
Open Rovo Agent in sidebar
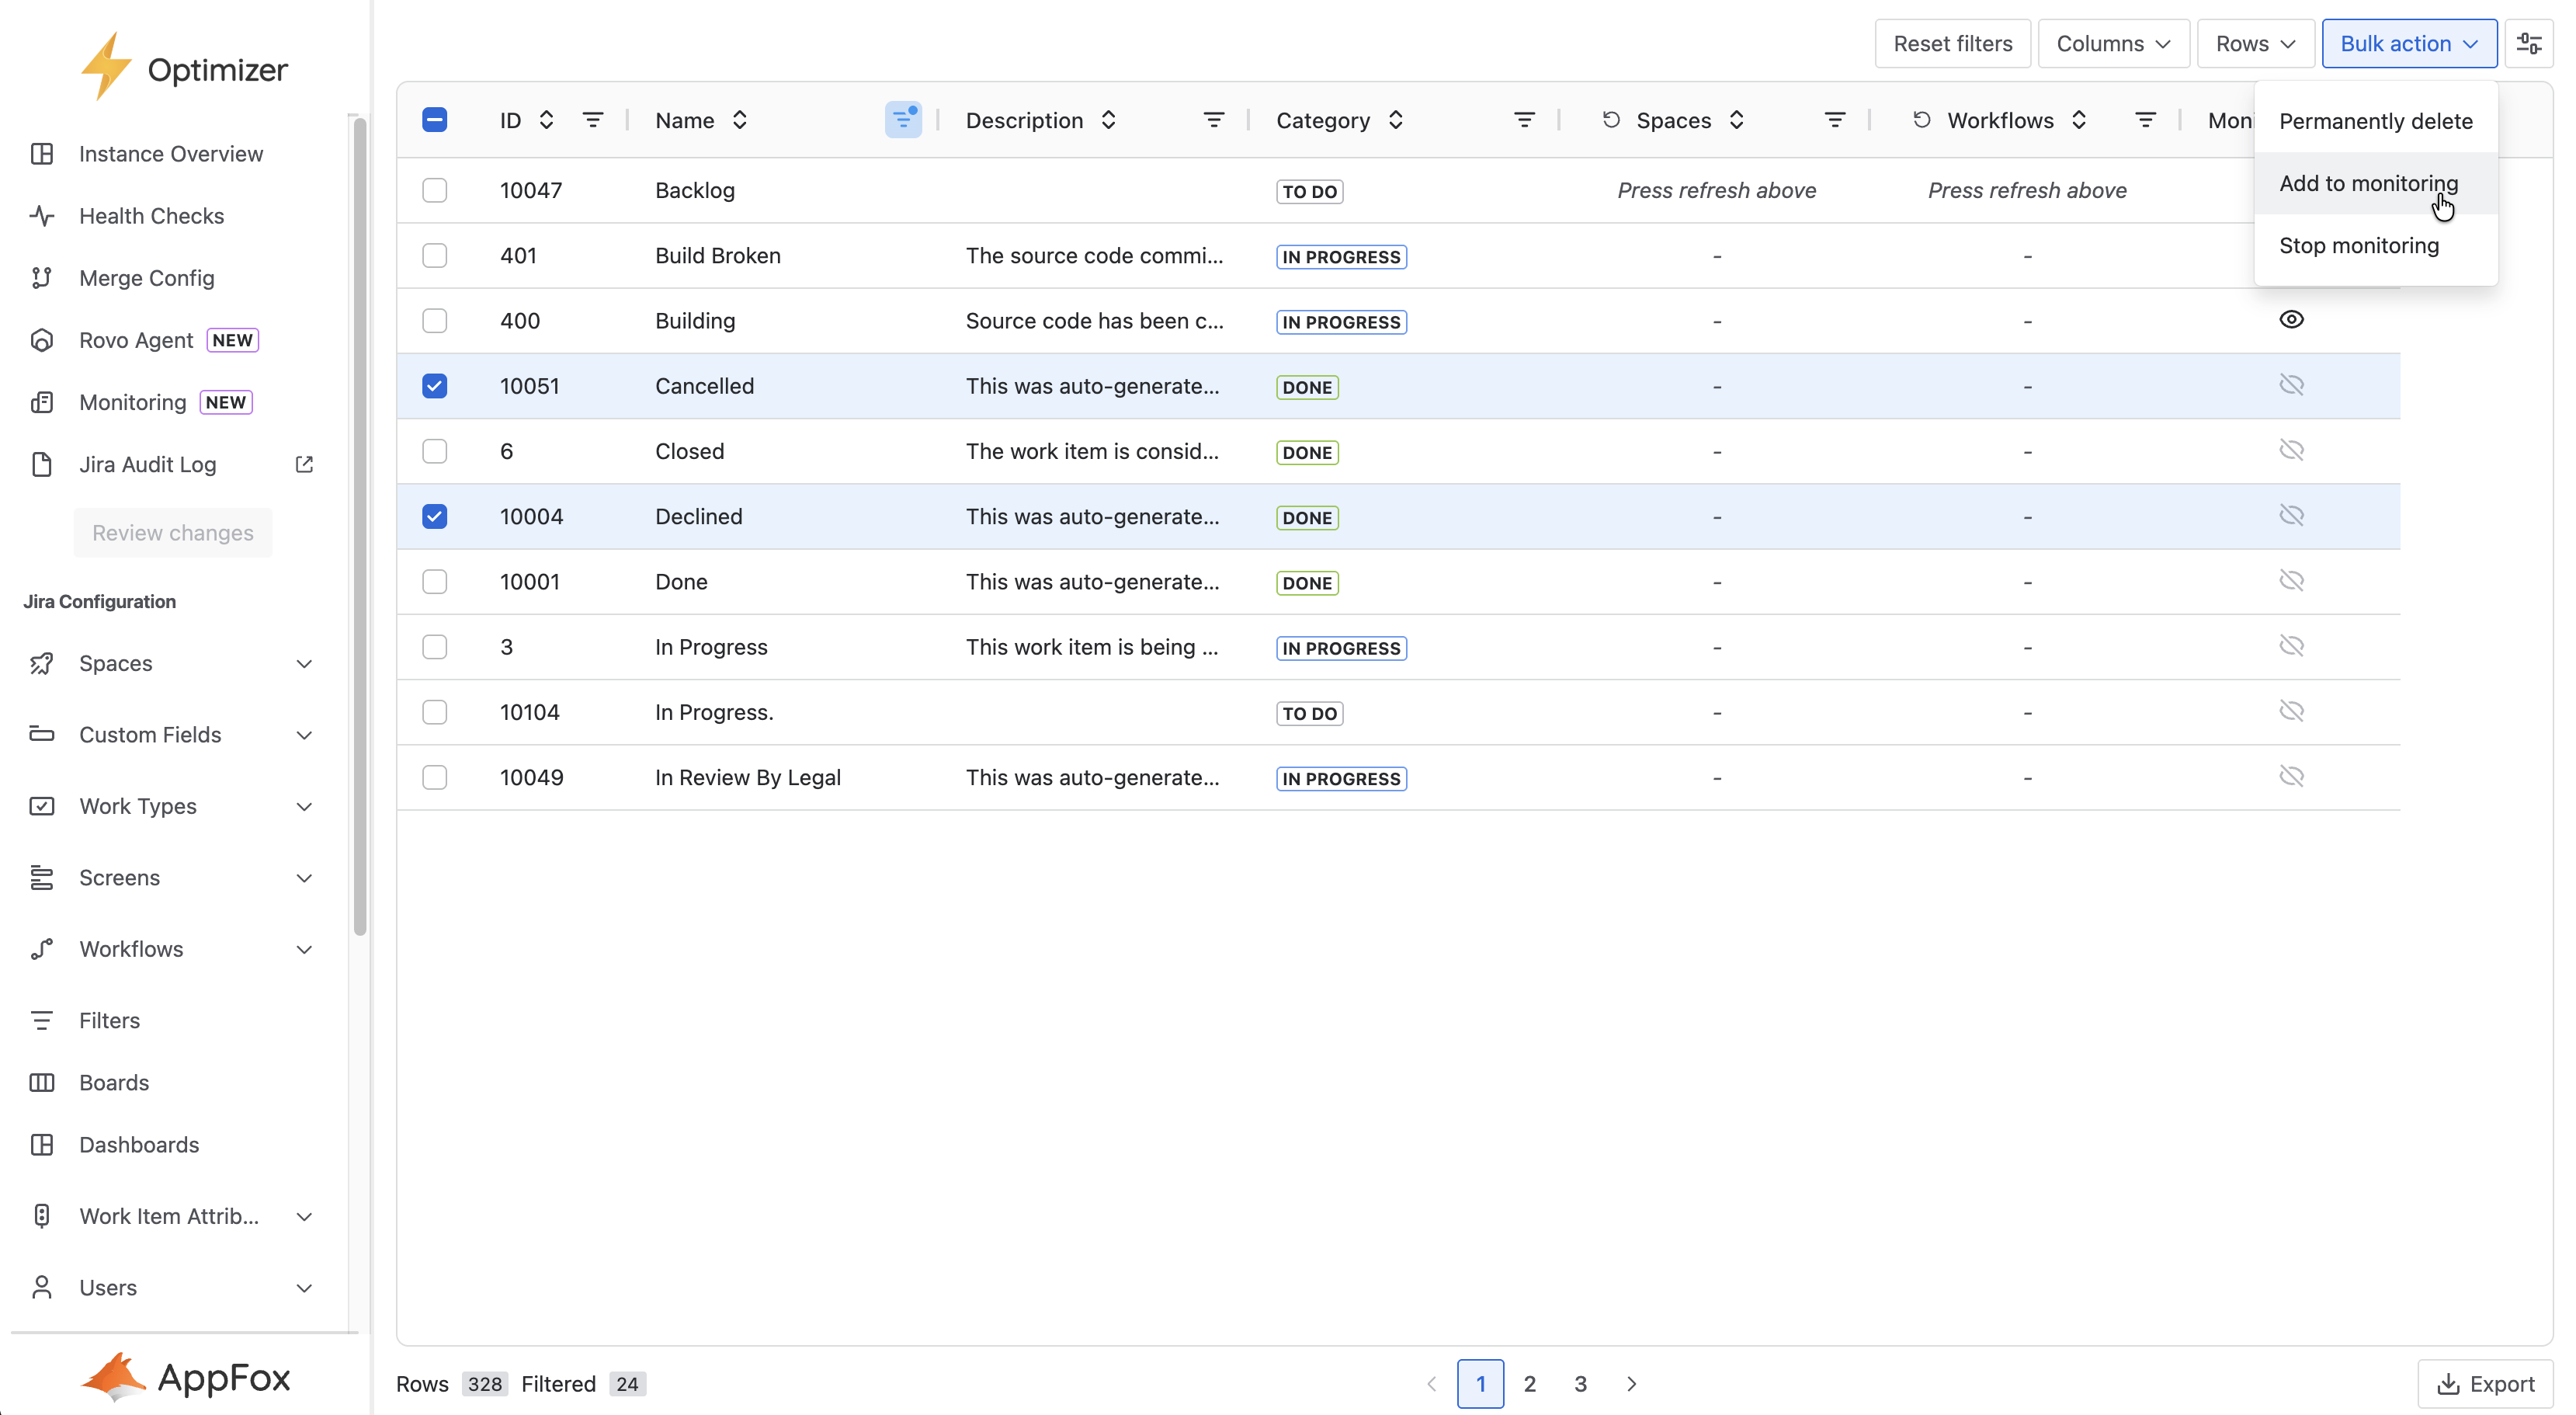(136, 340)
